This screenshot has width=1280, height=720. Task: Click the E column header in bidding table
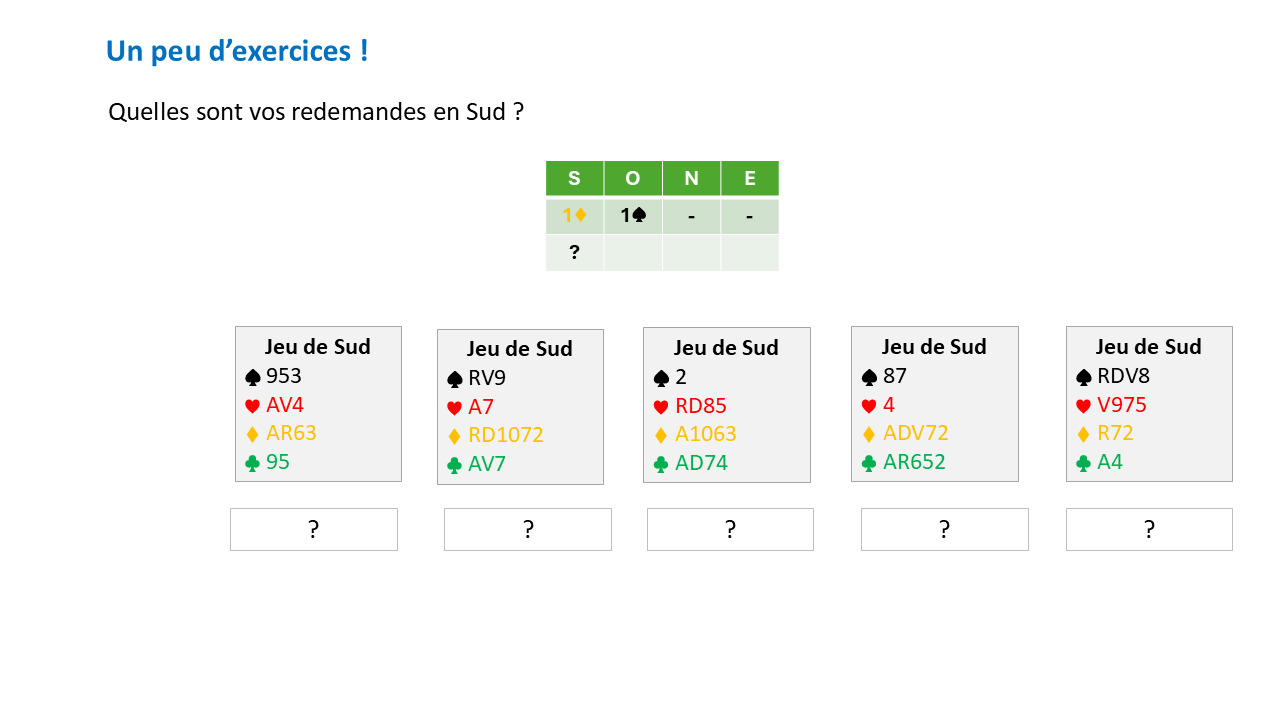(x=749, y=179)
